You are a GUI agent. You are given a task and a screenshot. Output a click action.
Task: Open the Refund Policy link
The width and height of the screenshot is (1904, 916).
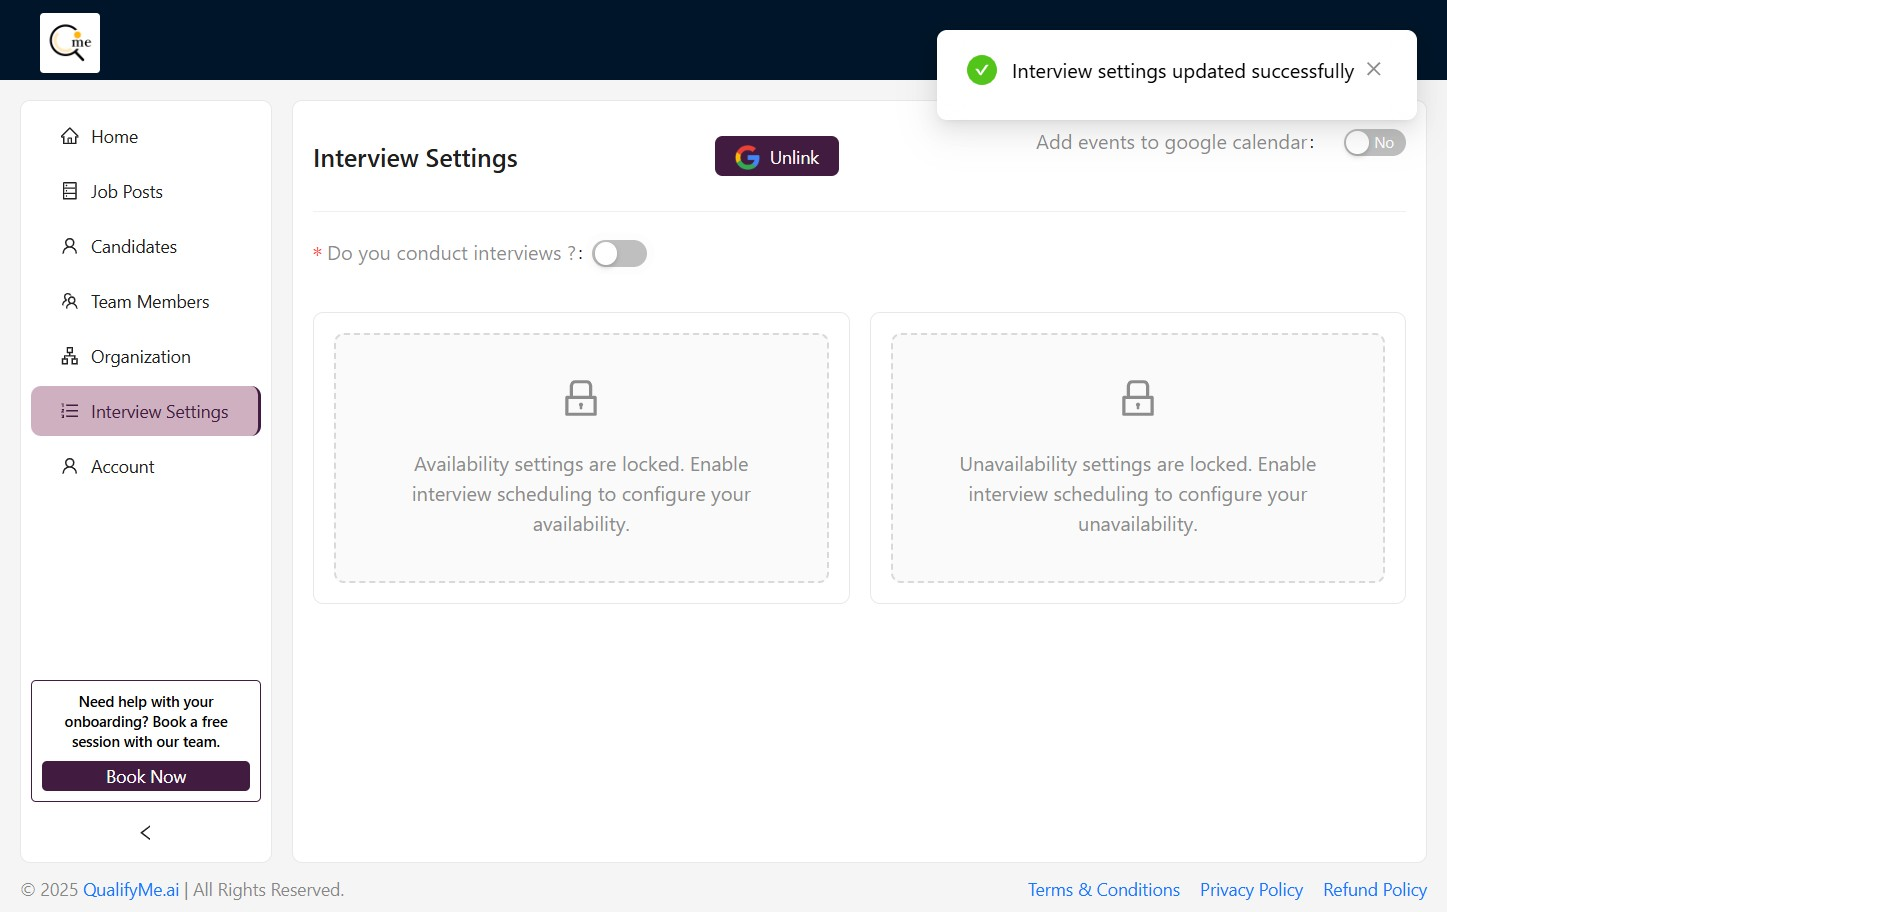point(1374,890)
